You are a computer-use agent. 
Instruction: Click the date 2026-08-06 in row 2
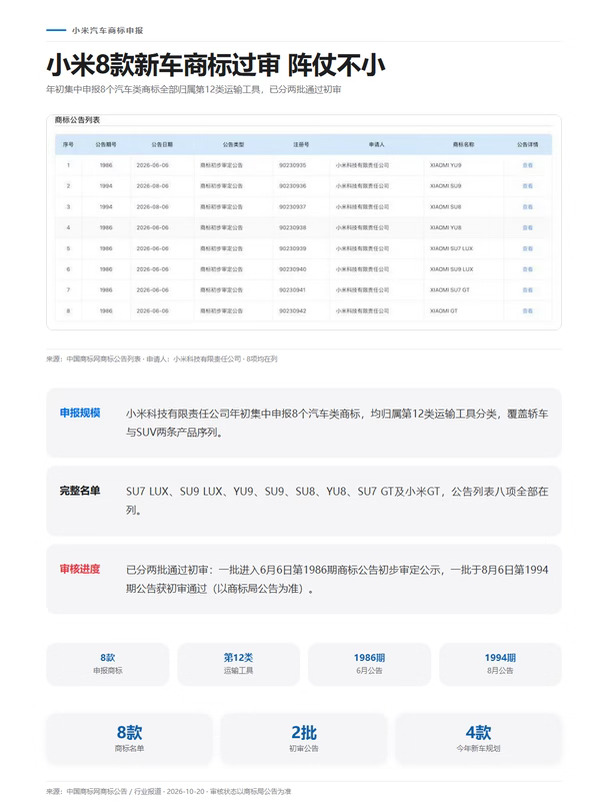pos(152,186)
